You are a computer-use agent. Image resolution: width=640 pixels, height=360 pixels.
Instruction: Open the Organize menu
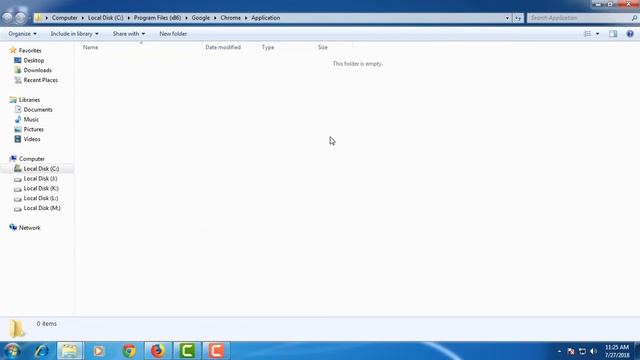(x=22, y=34)
